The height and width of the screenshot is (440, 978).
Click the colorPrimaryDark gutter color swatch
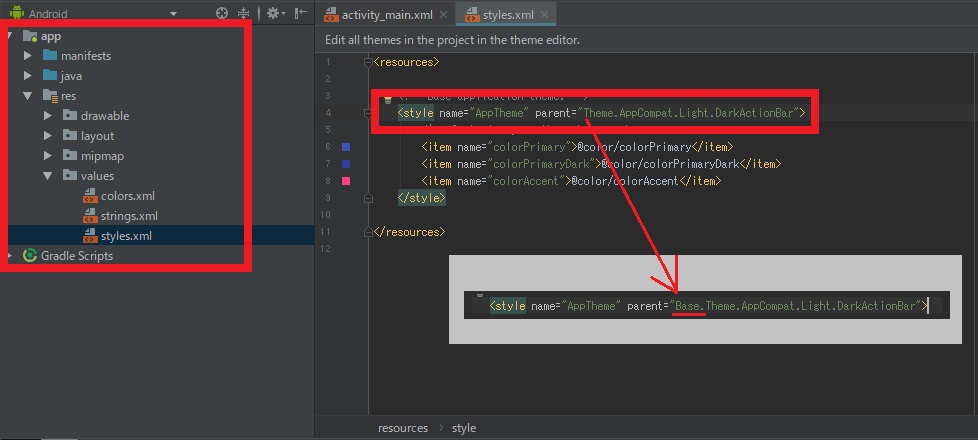point(346,164)
